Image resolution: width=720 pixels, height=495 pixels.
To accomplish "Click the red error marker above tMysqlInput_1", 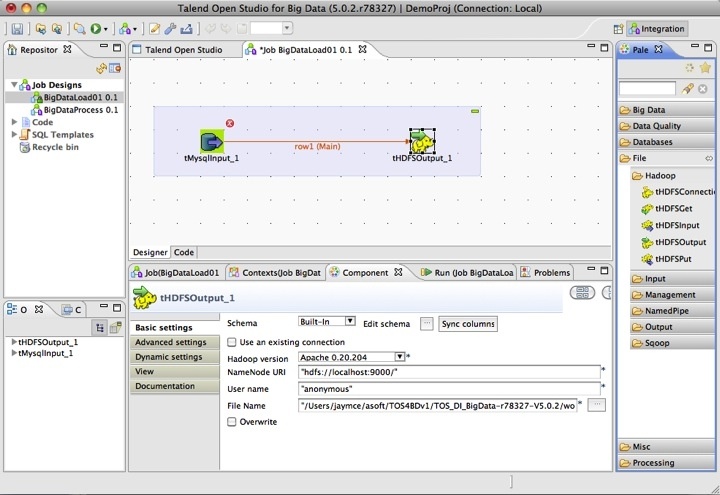I will tap(230, 123).
